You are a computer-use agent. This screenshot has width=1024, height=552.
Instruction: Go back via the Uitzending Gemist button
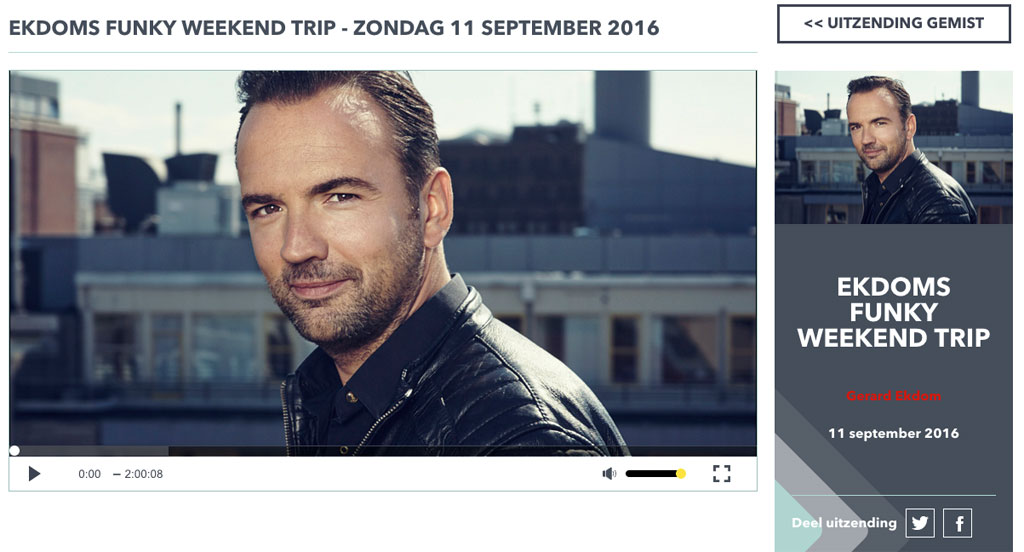pos(893,24)
